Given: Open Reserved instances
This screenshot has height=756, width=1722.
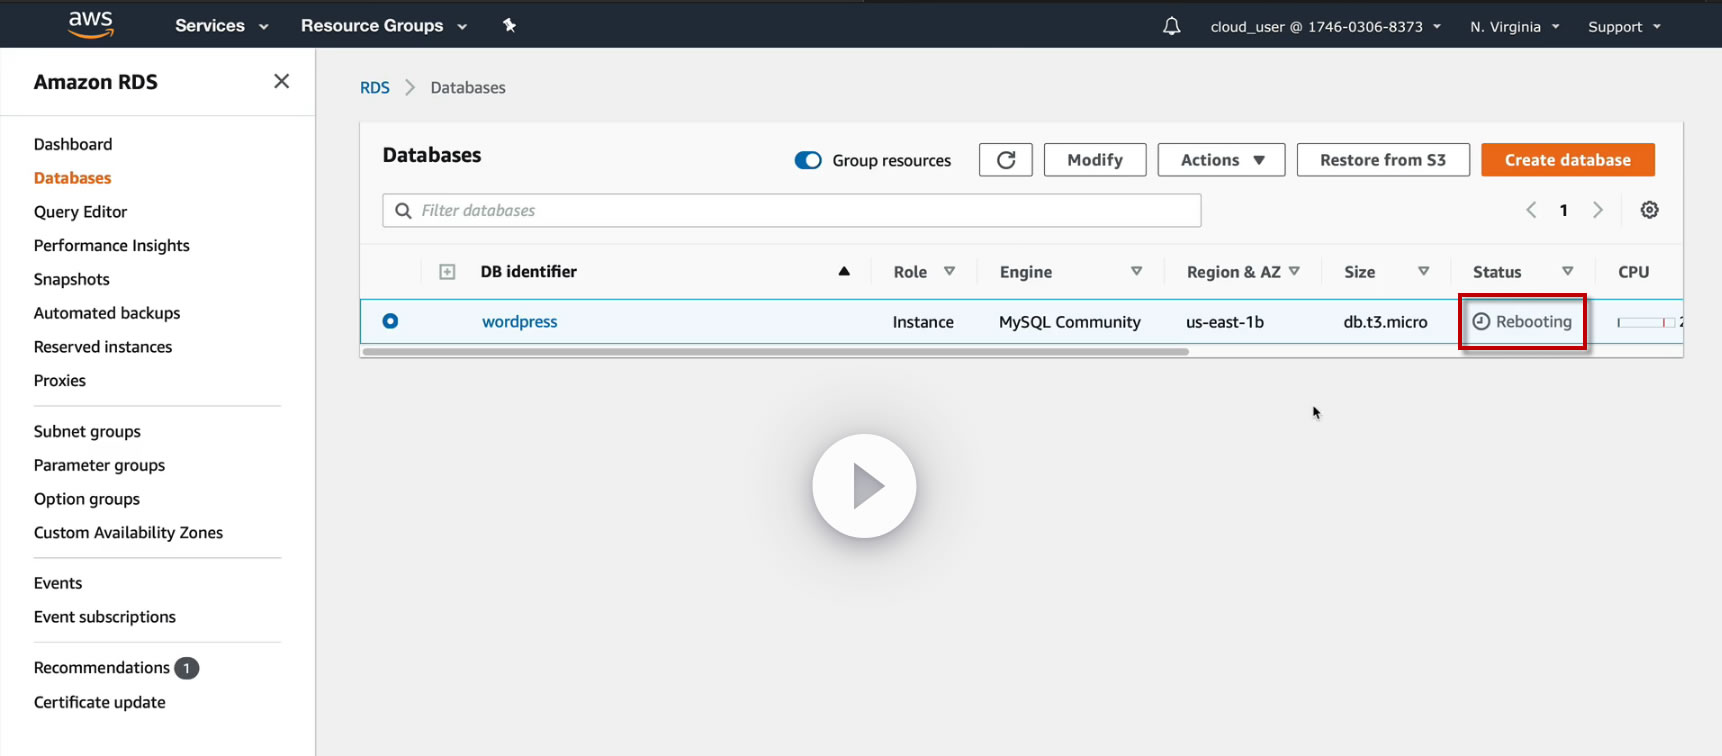Looking at the screenshot, I should coord(103,347).
